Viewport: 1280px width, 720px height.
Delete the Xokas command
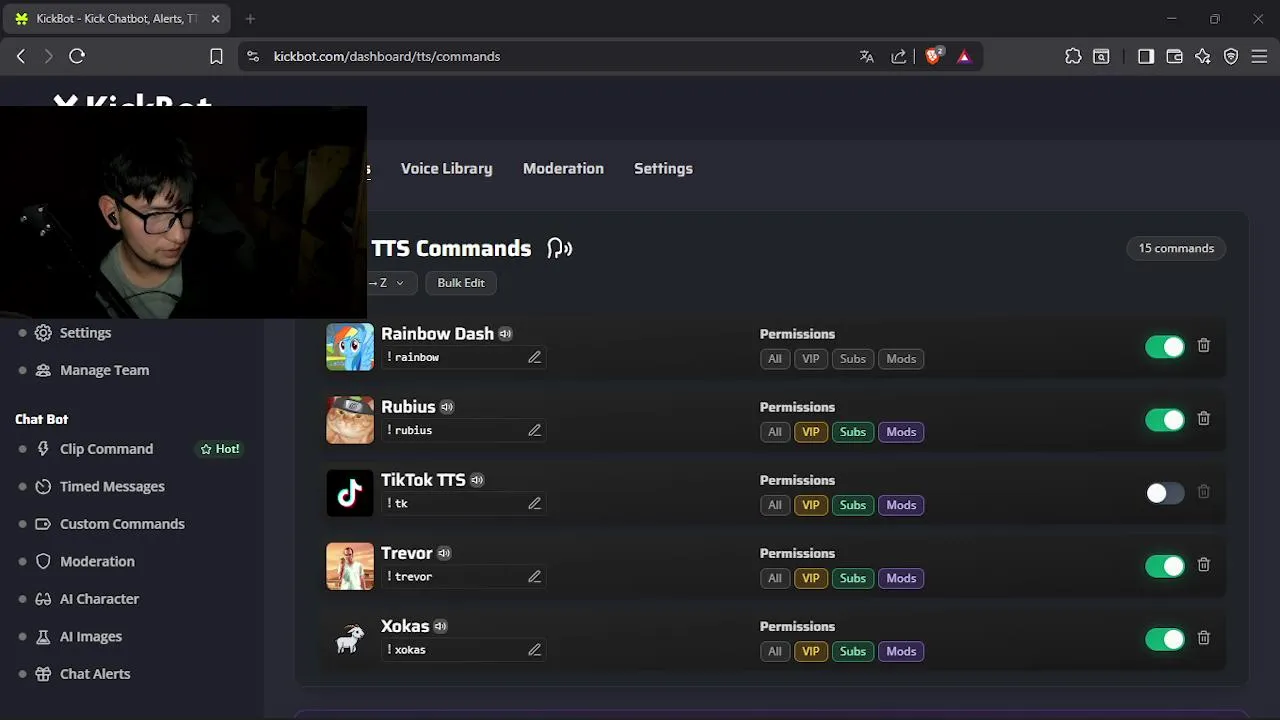click(x=1204, y=637)
